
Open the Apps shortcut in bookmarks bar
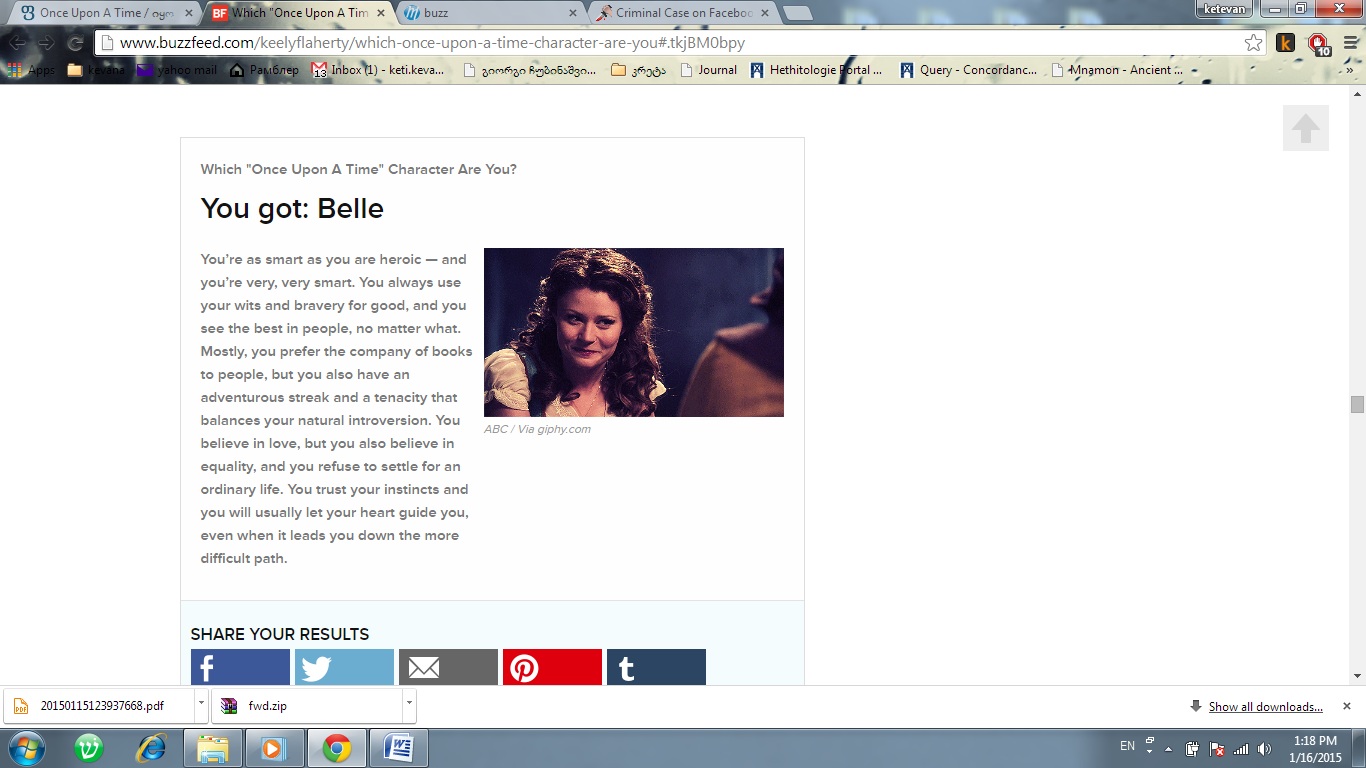point(31,70)
